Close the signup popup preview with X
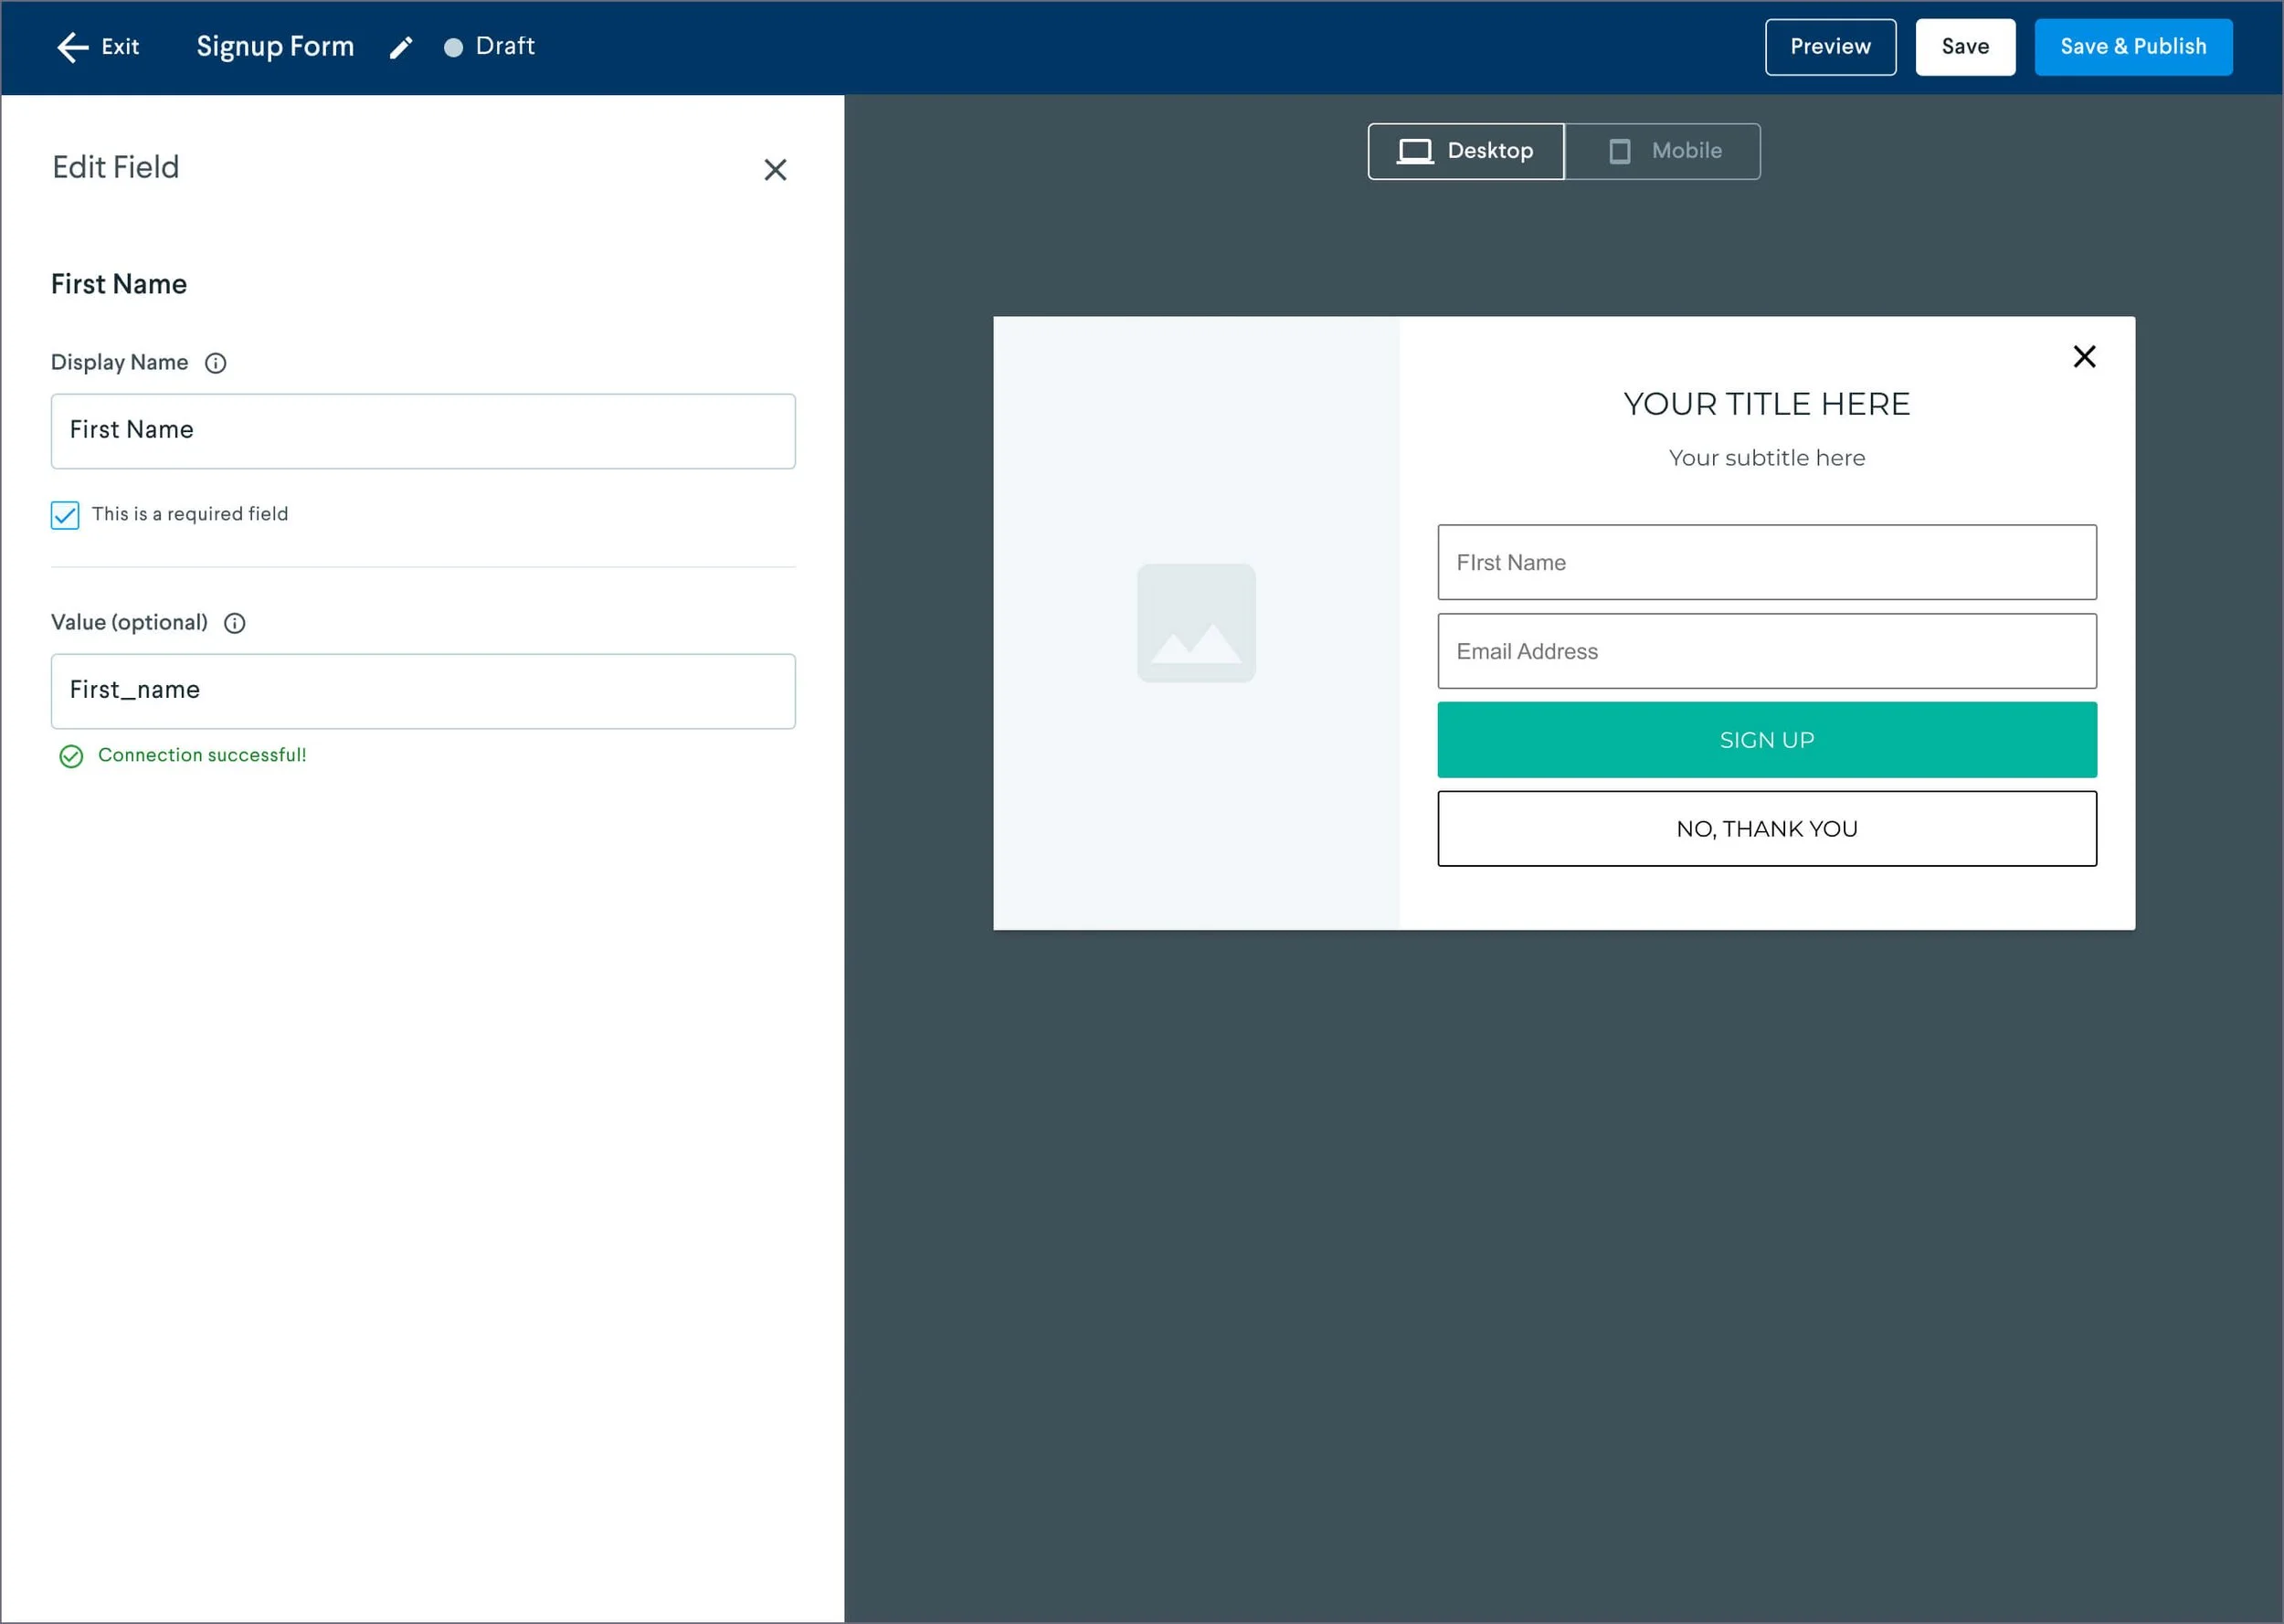The height and width of the screenshot is (1624, 2284). [2084, 357]
